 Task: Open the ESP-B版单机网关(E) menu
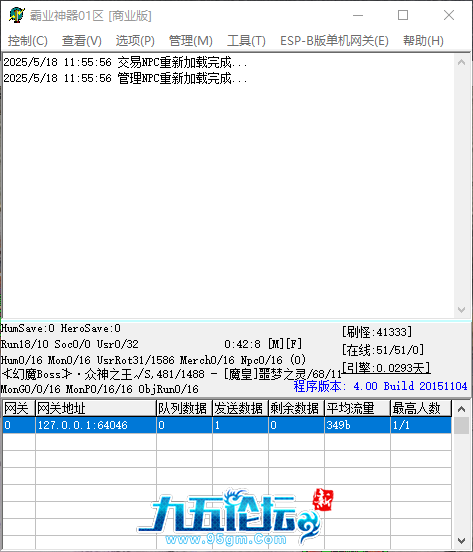point(334,41)
